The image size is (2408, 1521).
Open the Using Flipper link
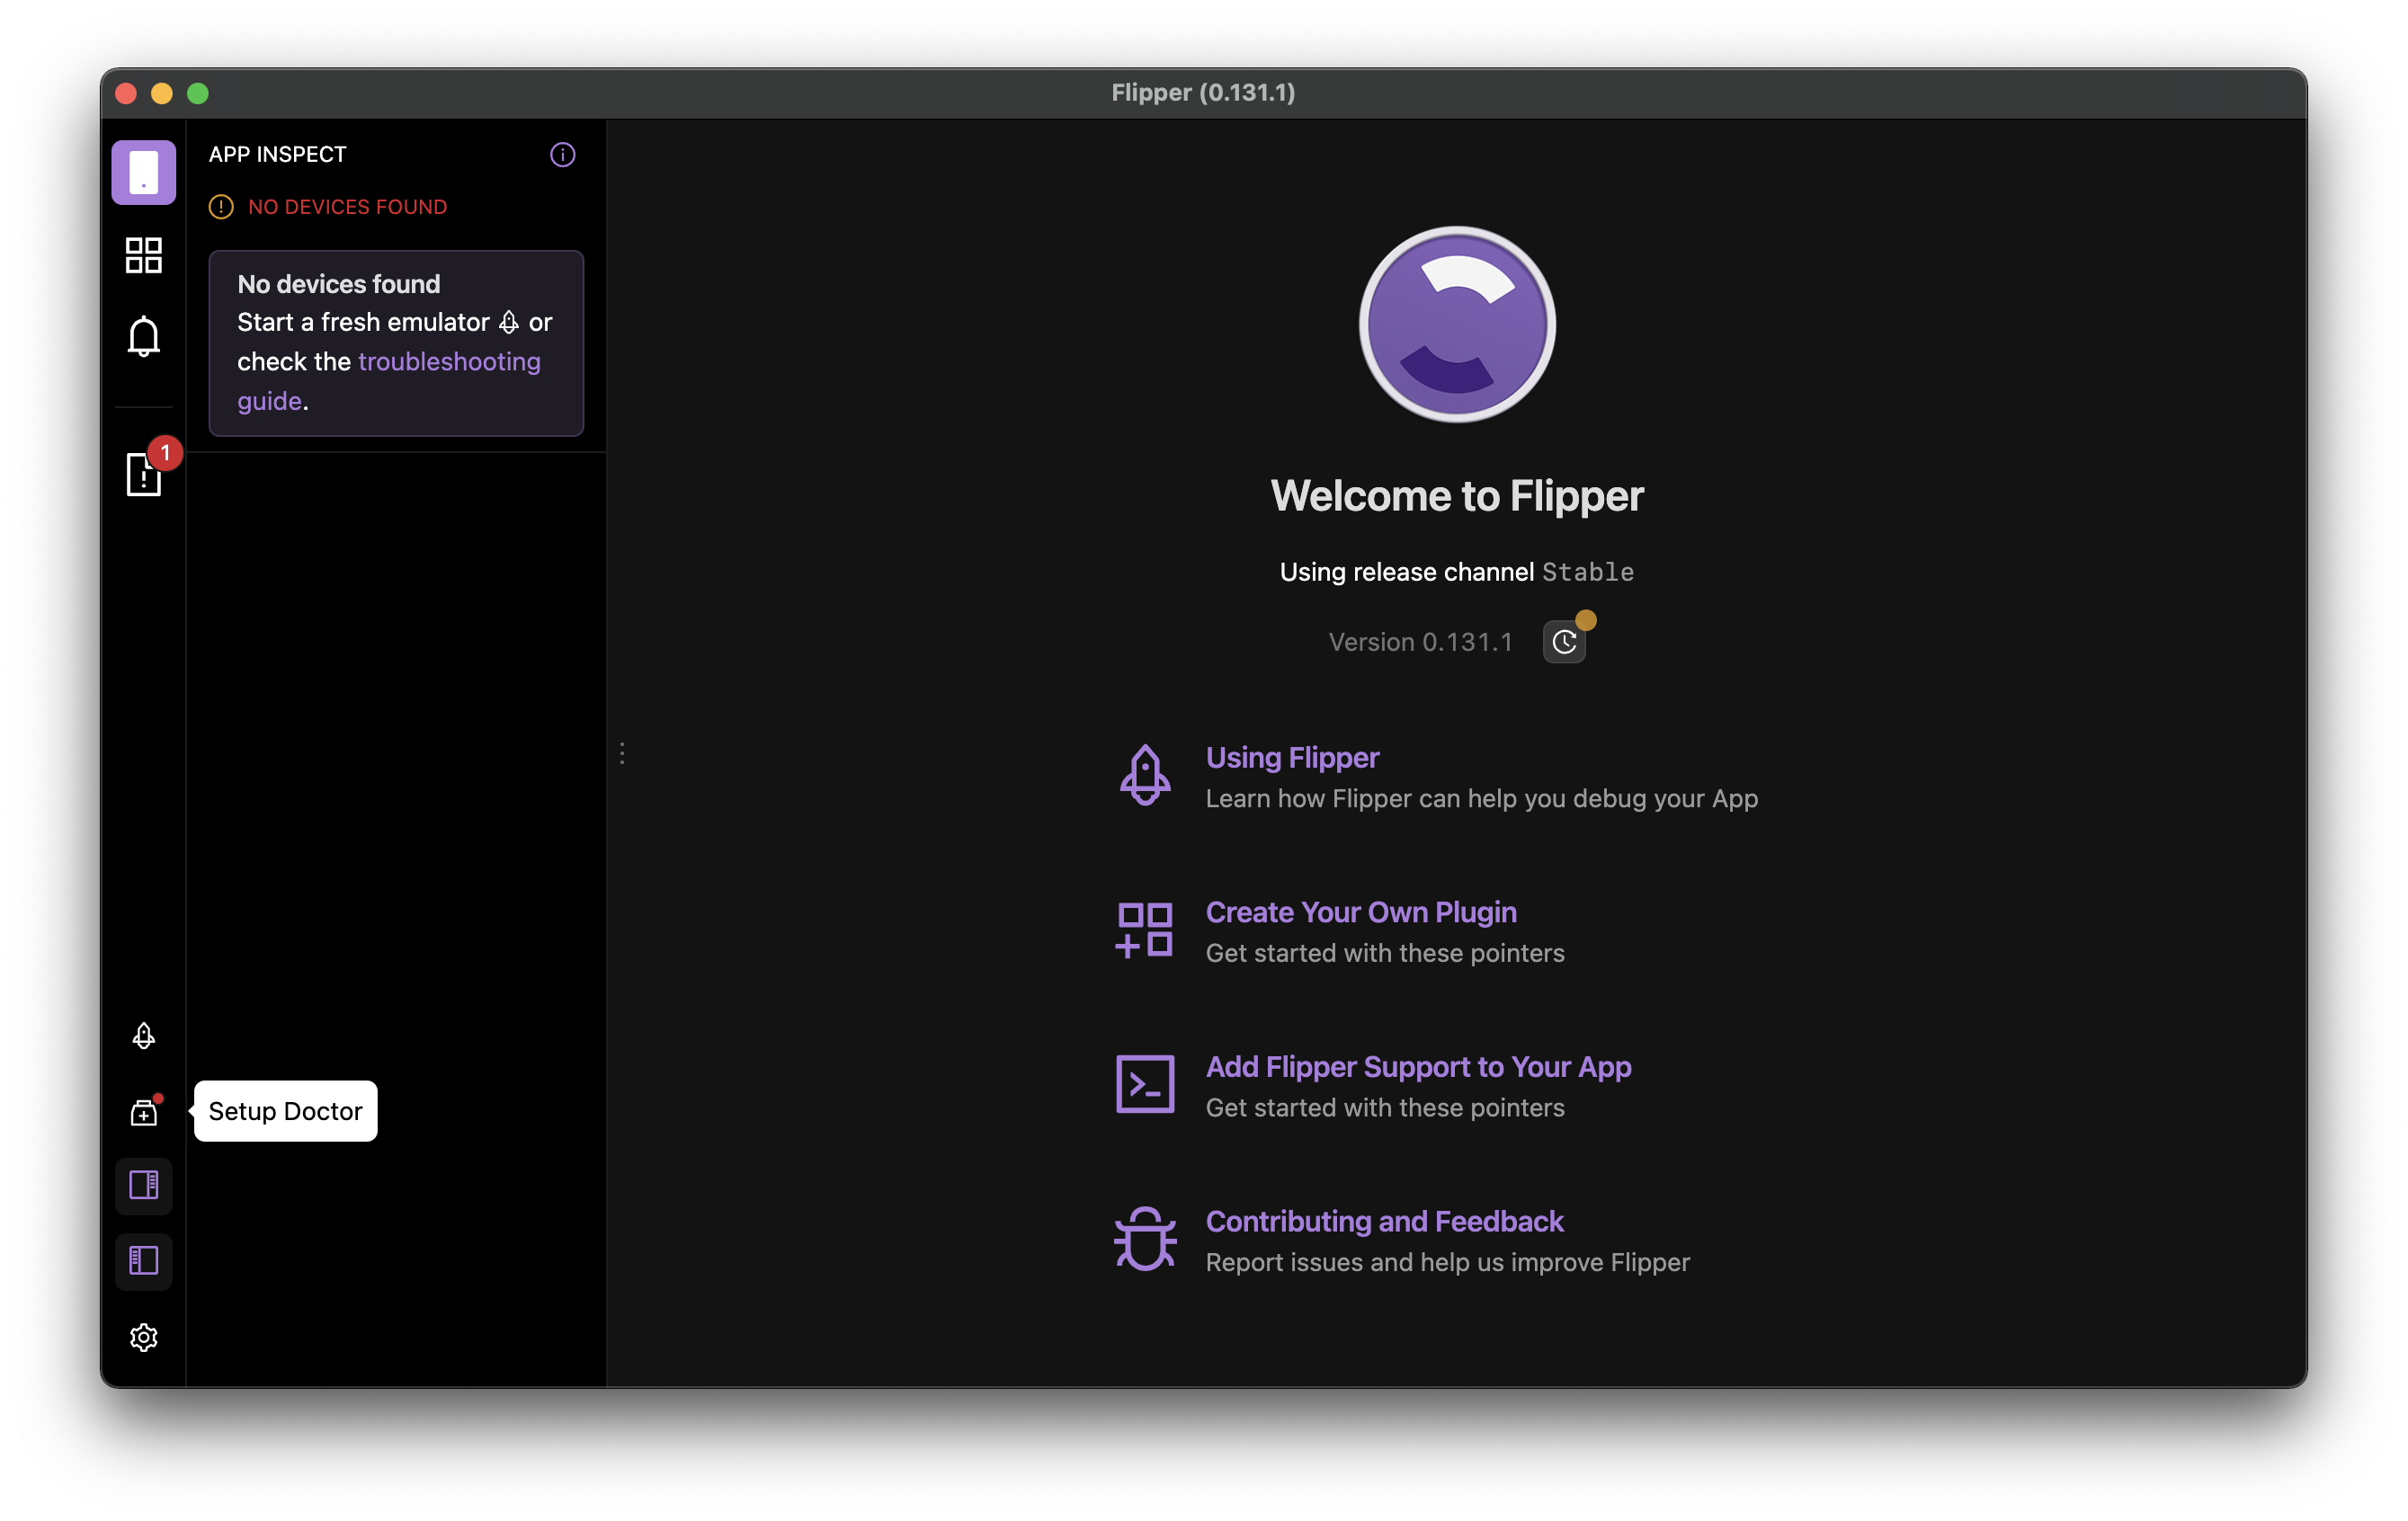(x=1292, y=757)
